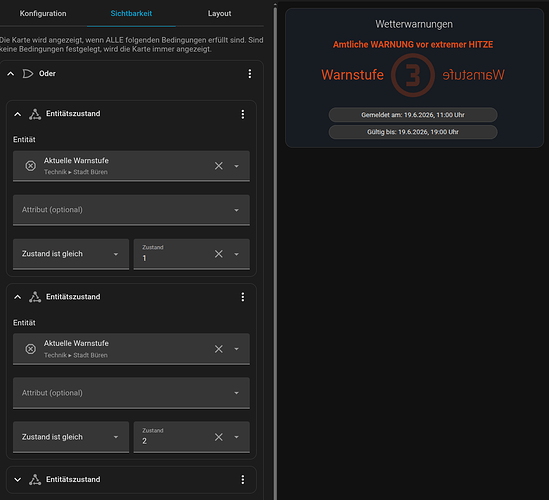Collapse the second Entitätszustand condition

[x=18, y=297]
